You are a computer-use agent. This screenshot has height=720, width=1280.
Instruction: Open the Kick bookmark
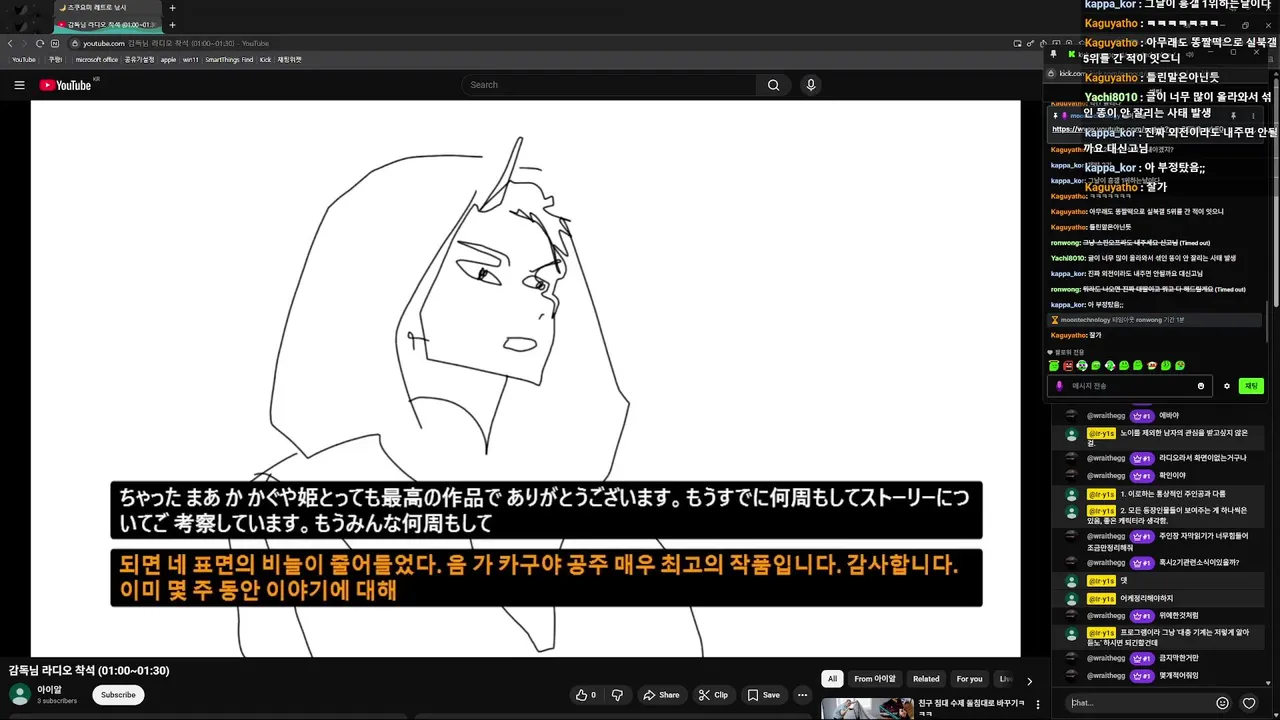(265, 60)
